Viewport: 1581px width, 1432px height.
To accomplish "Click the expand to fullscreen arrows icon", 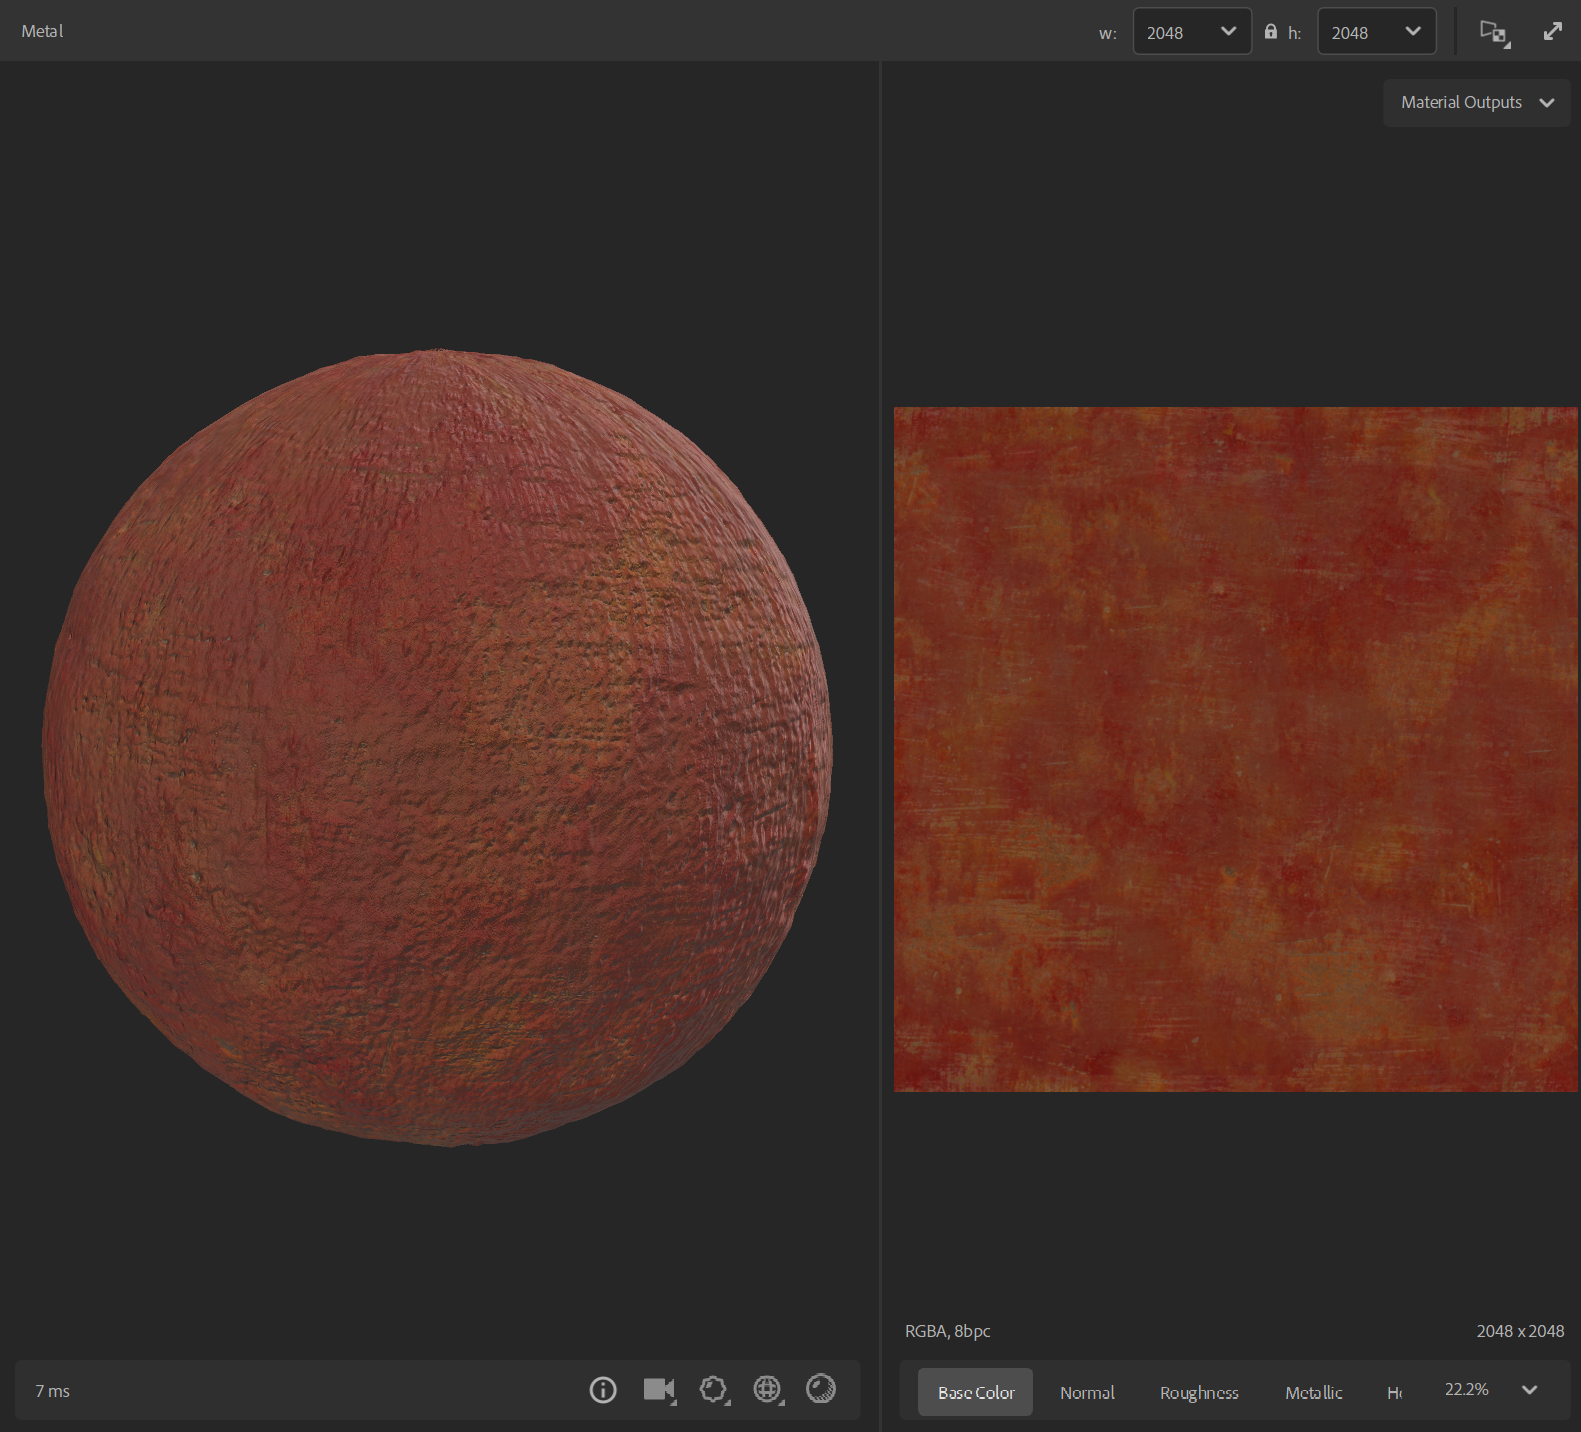I will coord(1552,32).
